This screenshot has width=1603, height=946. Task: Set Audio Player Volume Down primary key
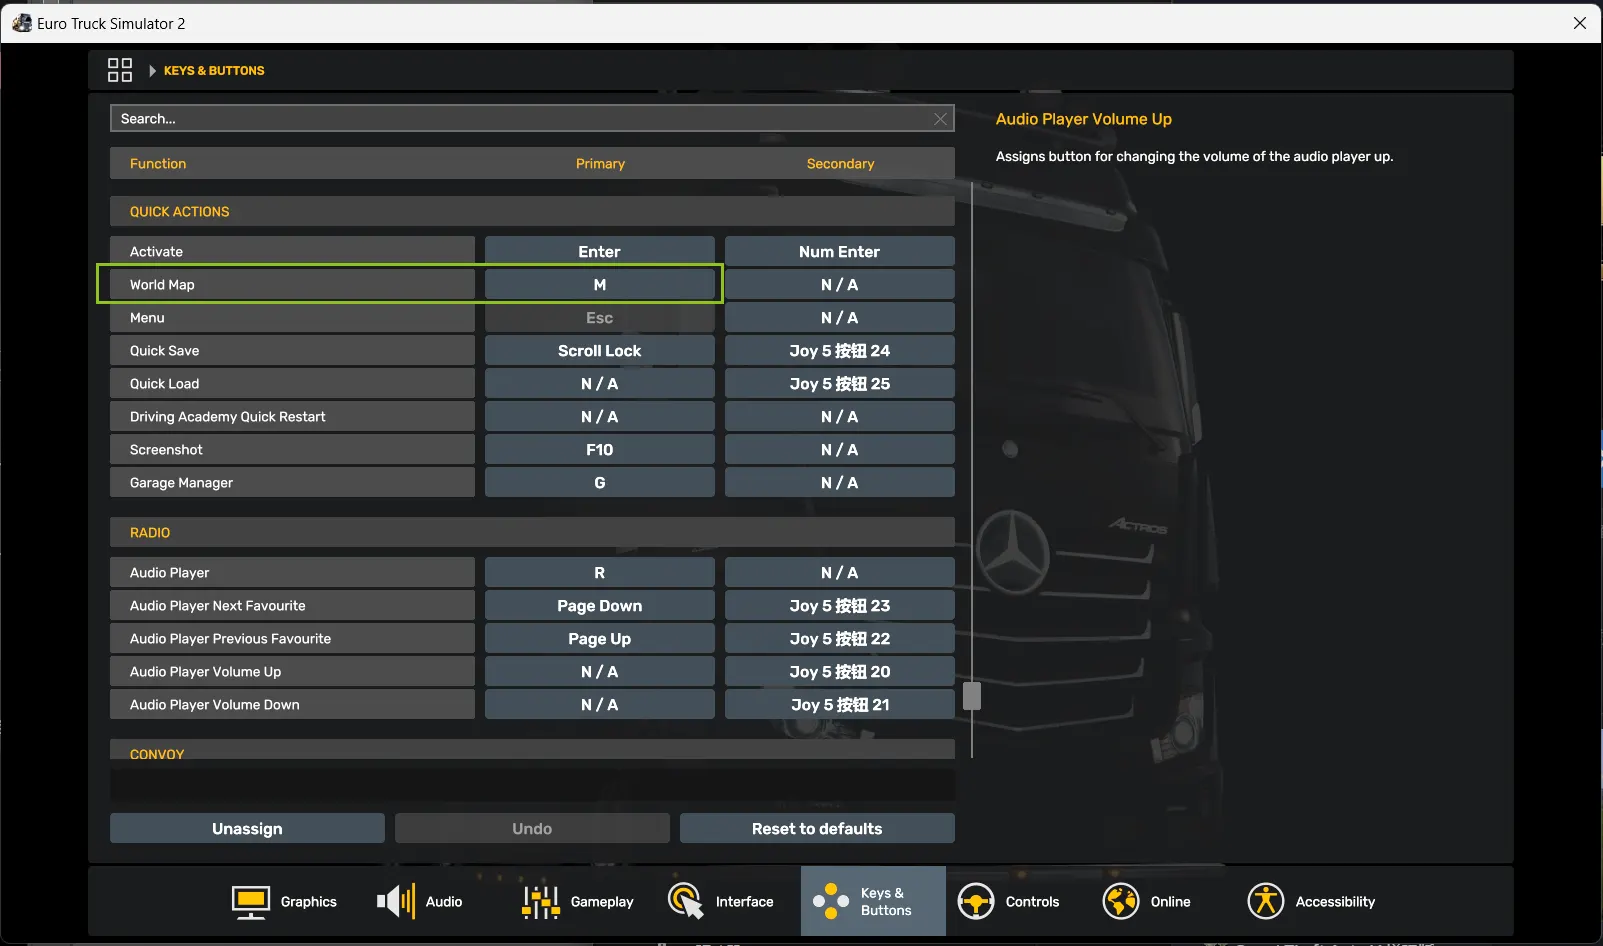[x=600, y=705]
